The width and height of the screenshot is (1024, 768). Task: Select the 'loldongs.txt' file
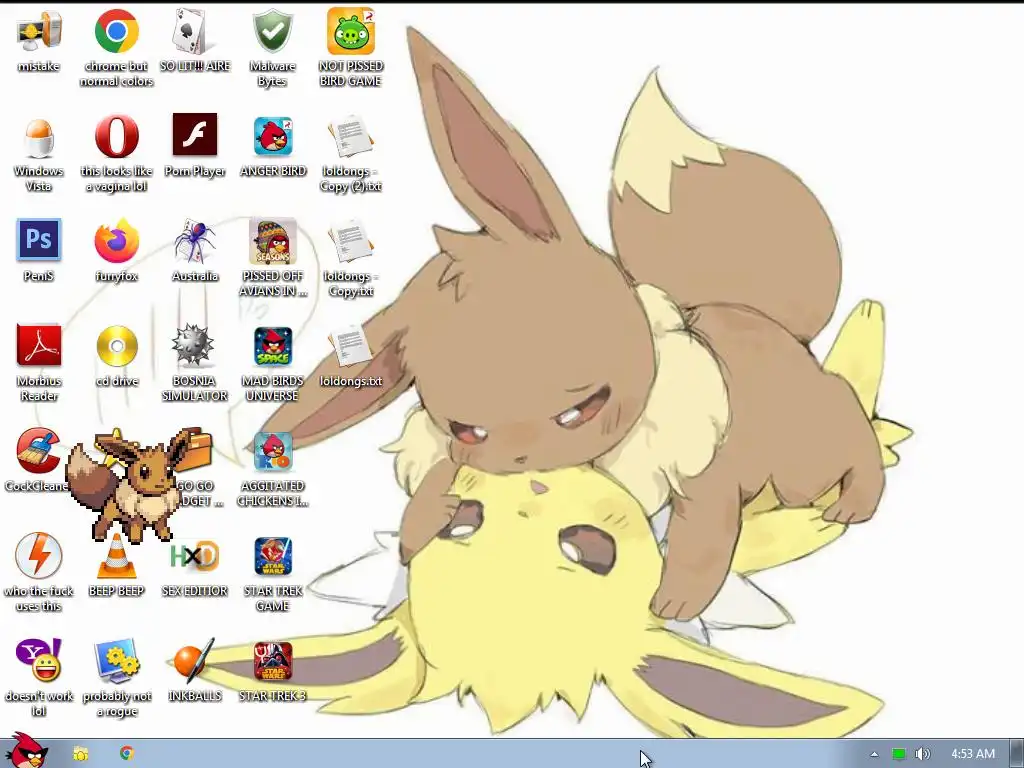(x=351, y=347)
